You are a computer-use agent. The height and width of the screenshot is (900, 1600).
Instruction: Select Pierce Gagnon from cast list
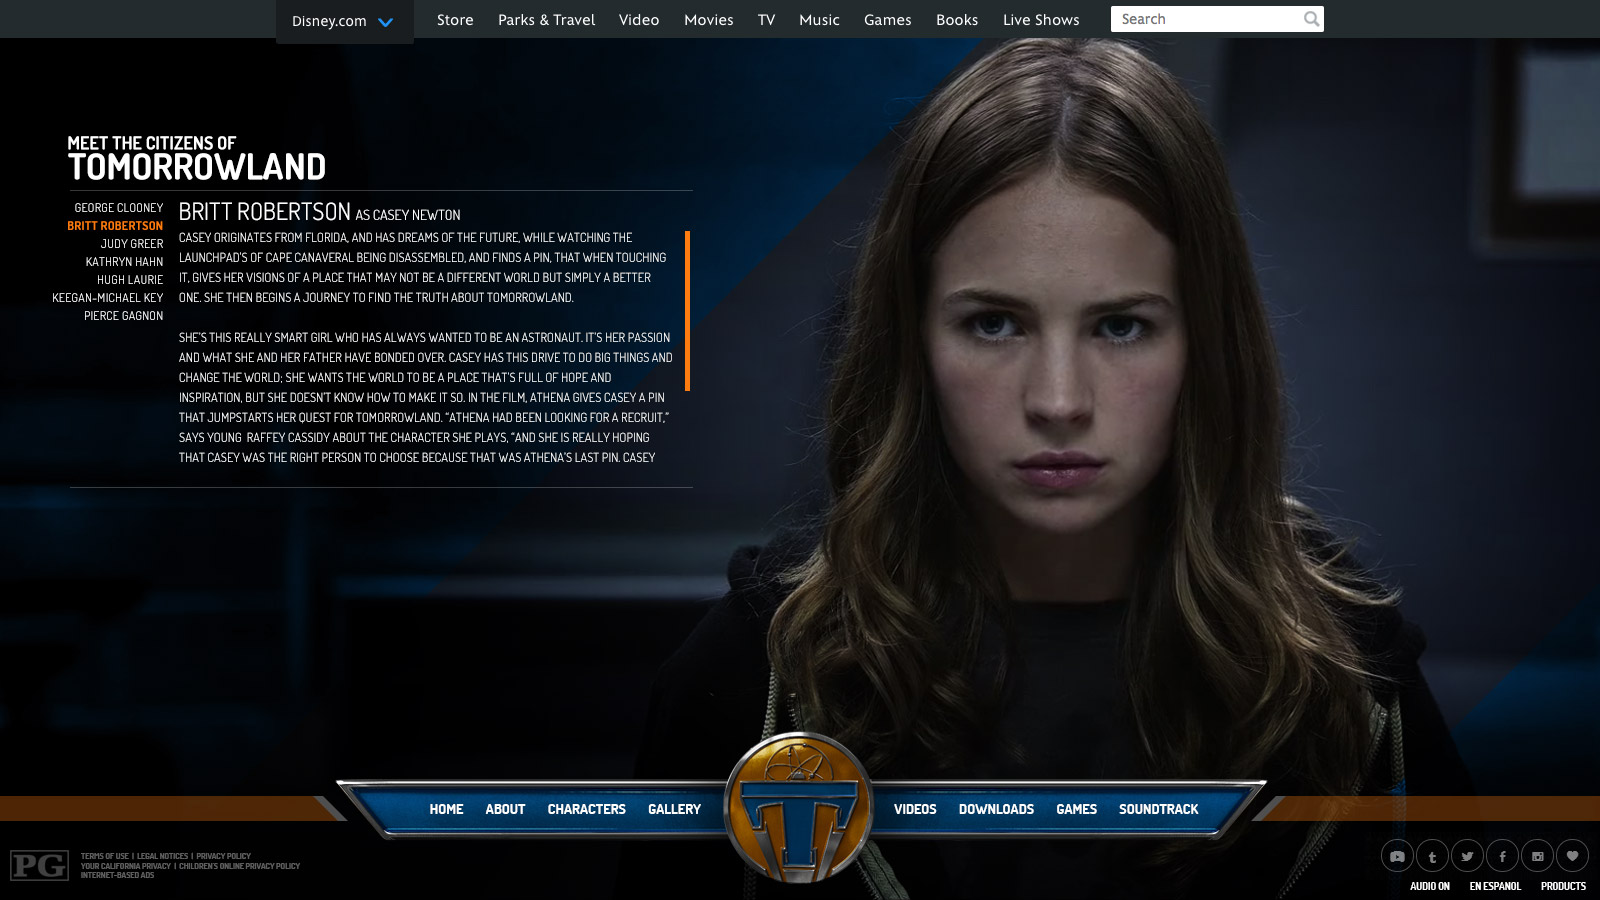point(123,316)
